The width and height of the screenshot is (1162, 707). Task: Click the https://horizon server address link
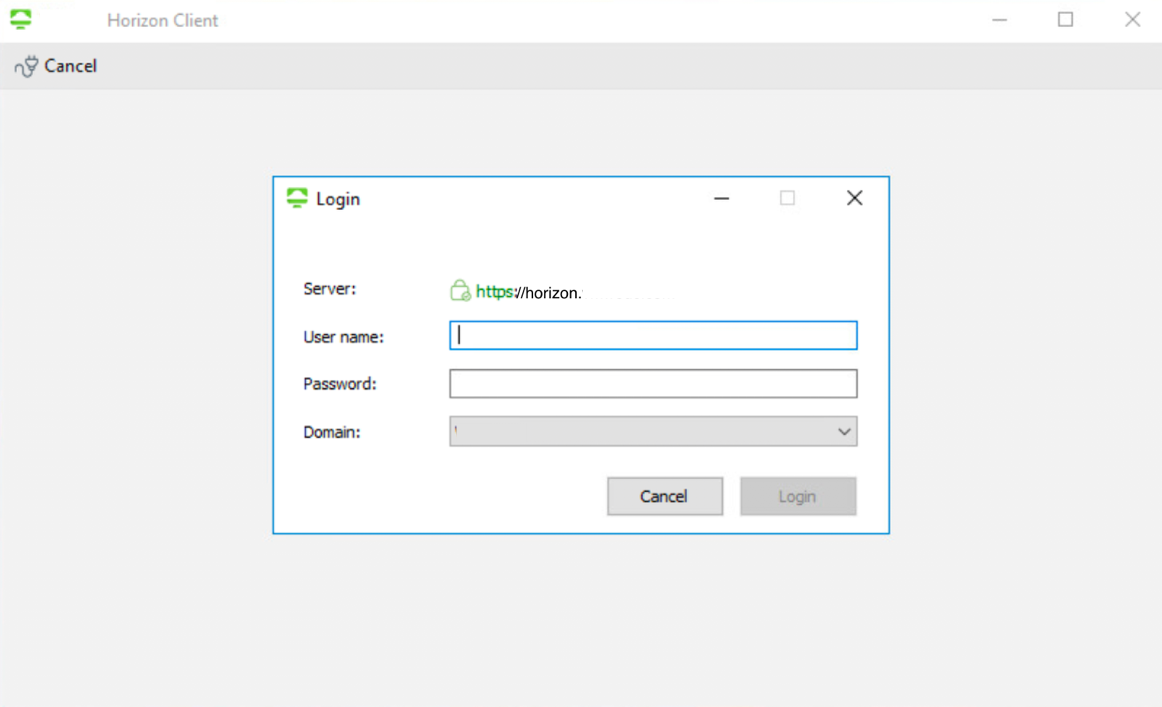point(528,291)
